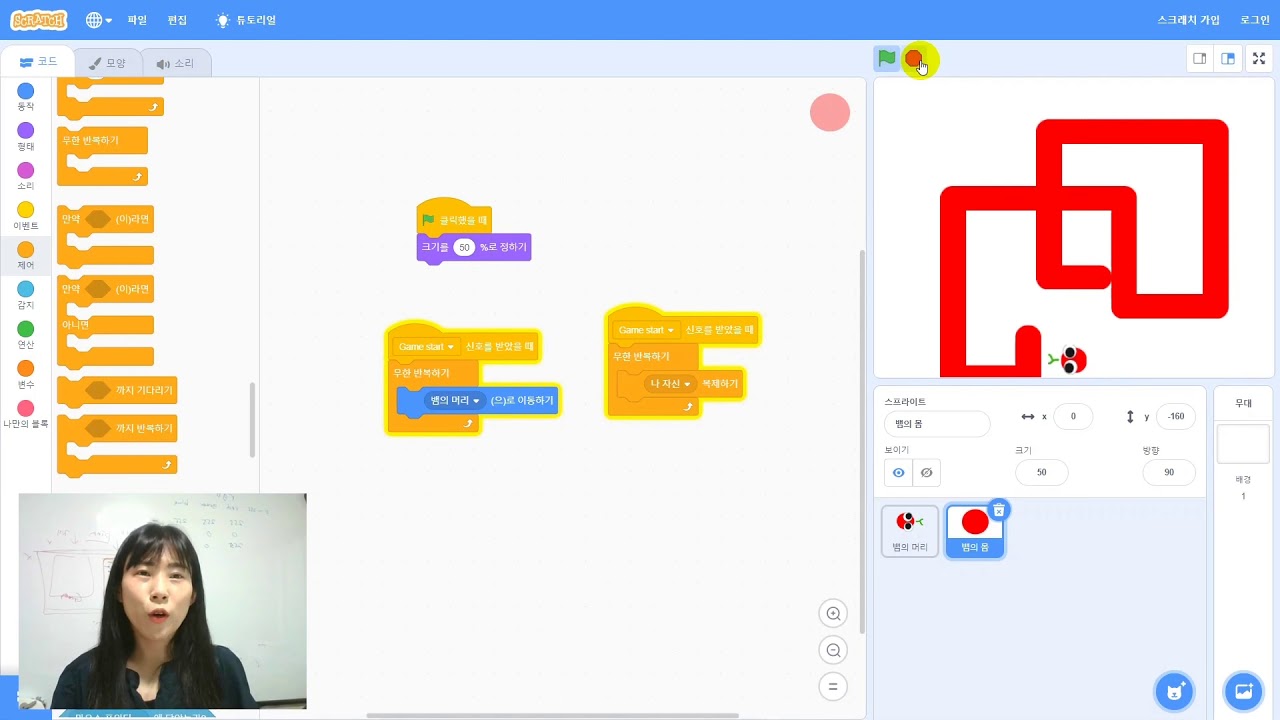Select the 뱀의 몸 sprite thumbnail
This screenshot has height=720, width=1280.
coord(974,531)
